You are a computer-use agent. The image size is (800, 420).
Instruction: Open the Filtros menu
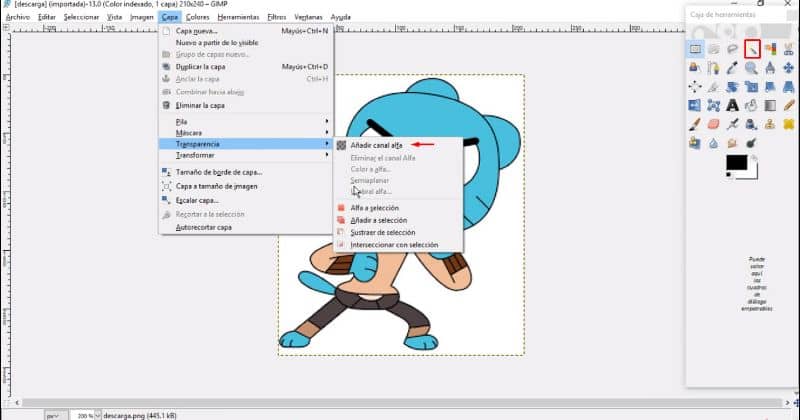coord(277,17)
